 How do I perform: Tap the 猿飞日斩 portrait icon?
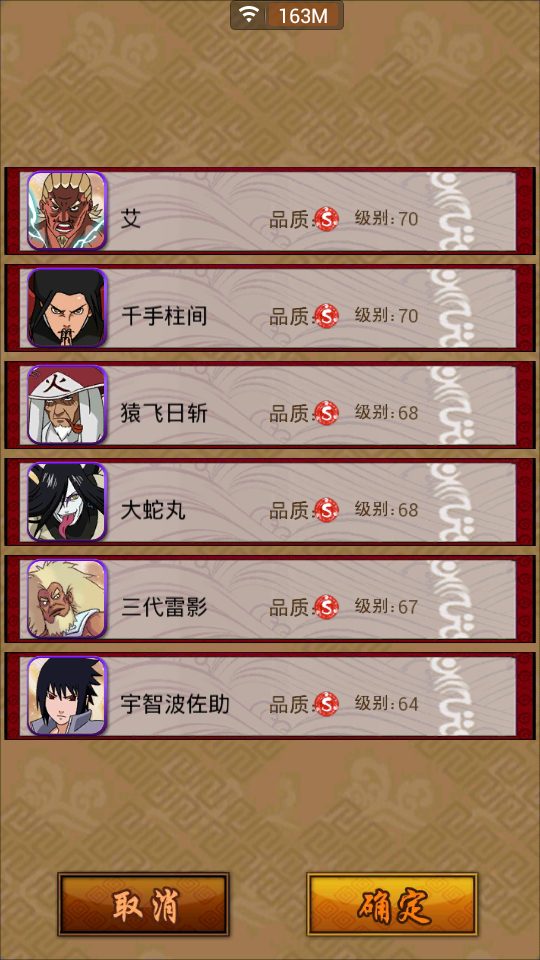67,405
